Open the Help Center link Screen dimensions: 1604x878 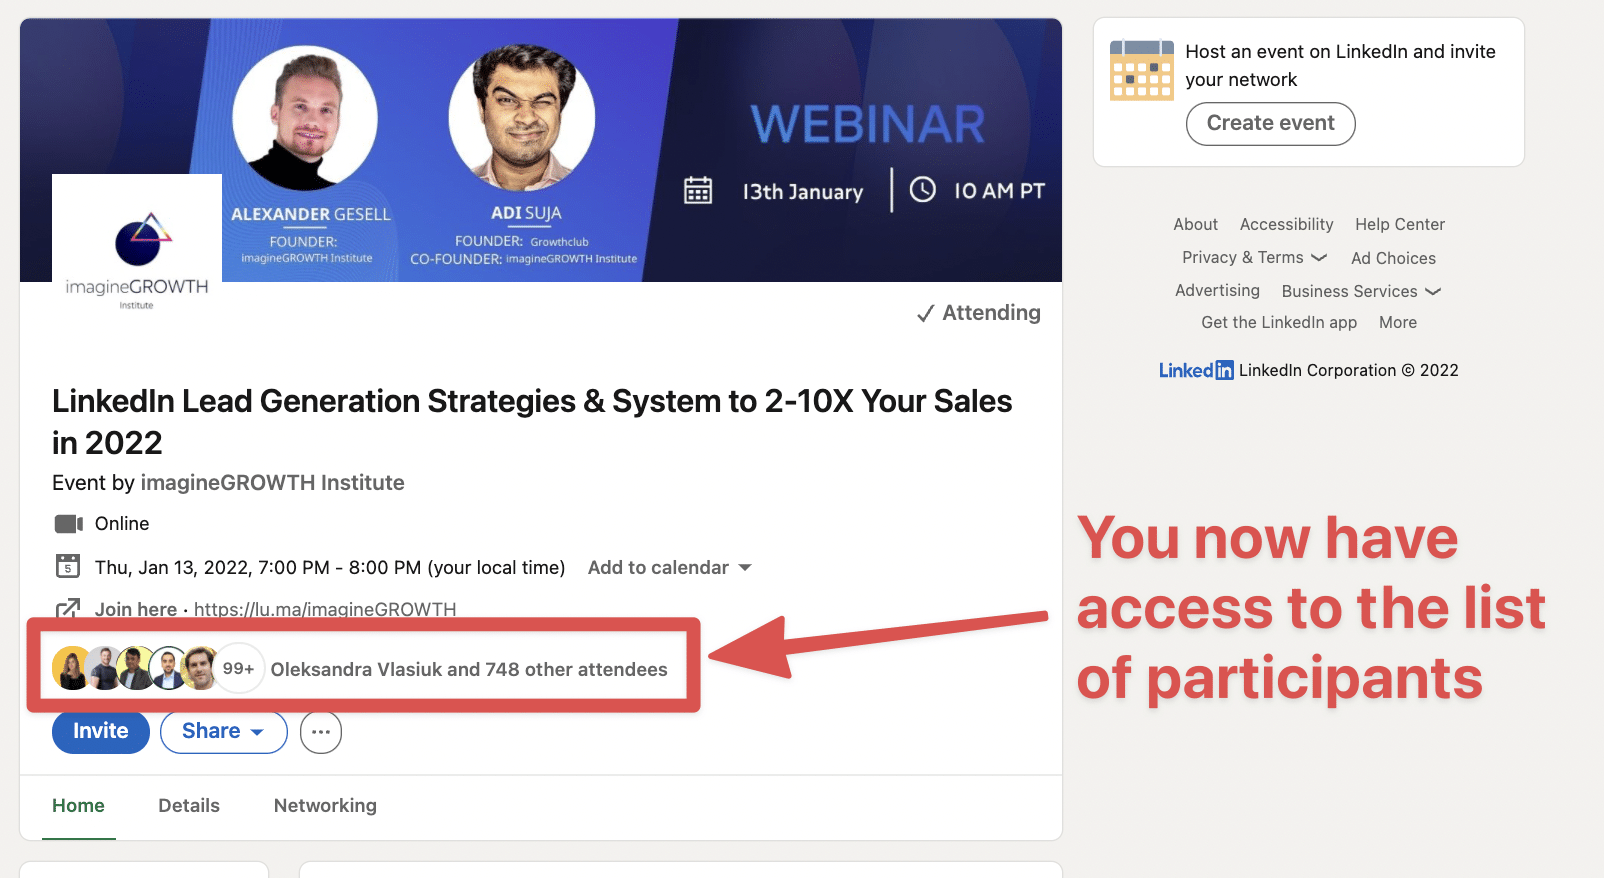coord(1399,224)
